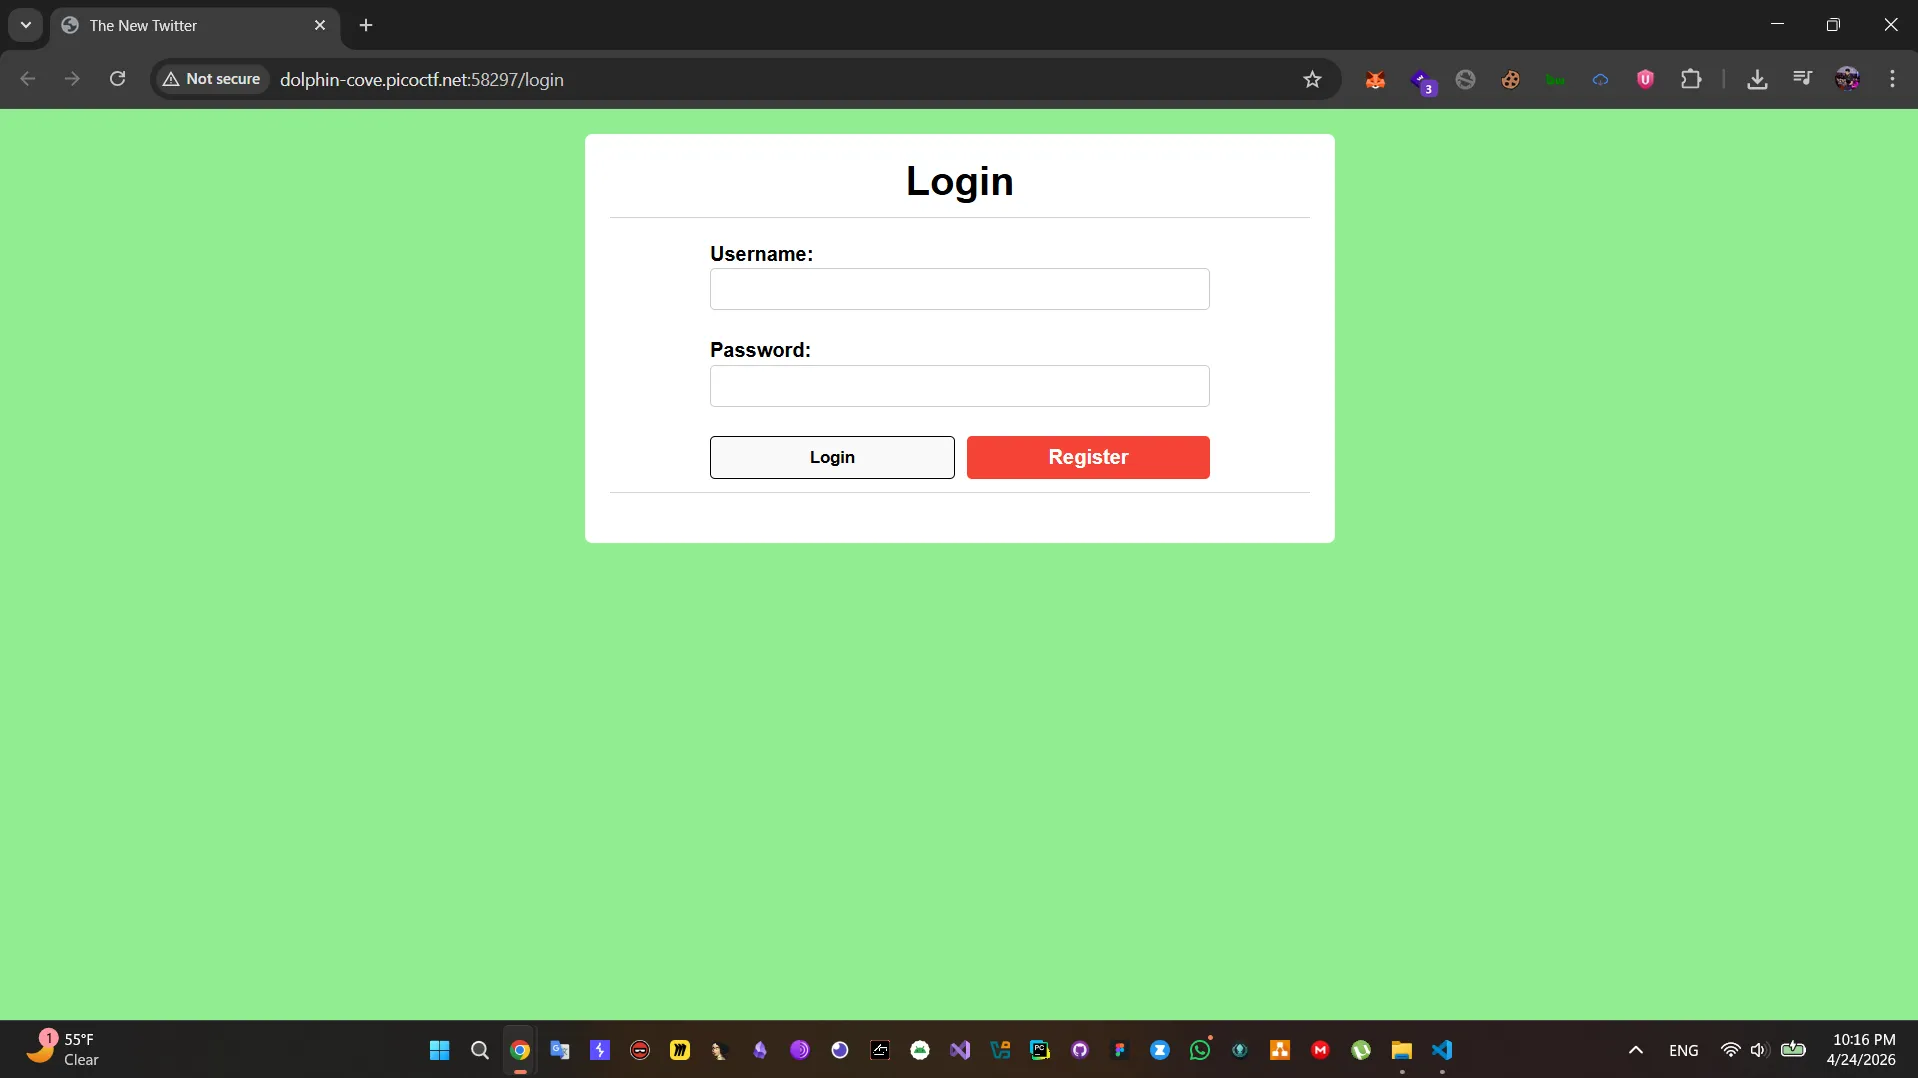
Task: Show Chrome downloads
Action: coord(1757,79)
